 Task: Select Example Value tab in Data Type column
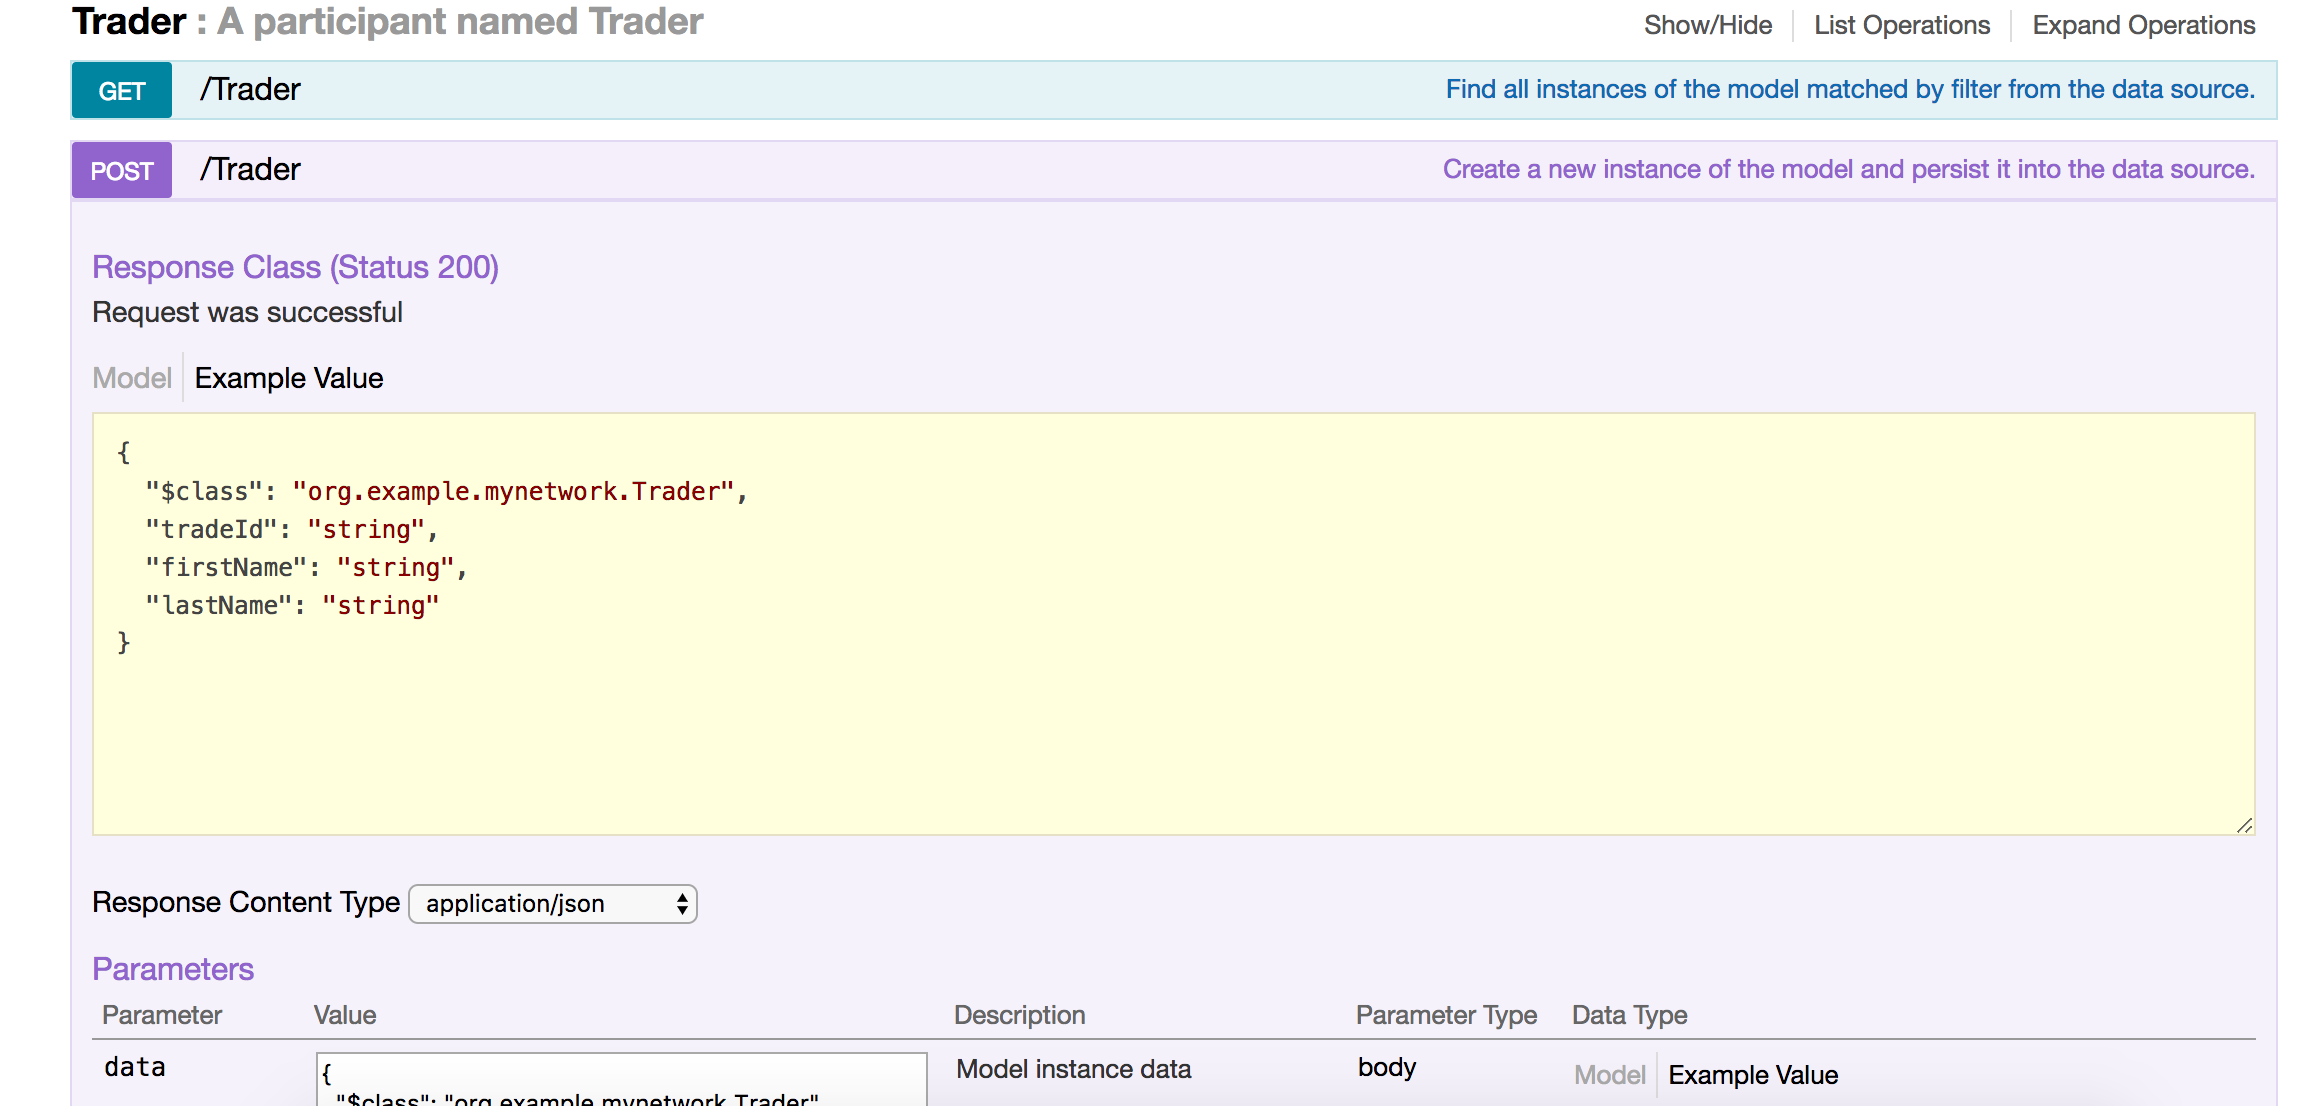tap(1753, 1075)
